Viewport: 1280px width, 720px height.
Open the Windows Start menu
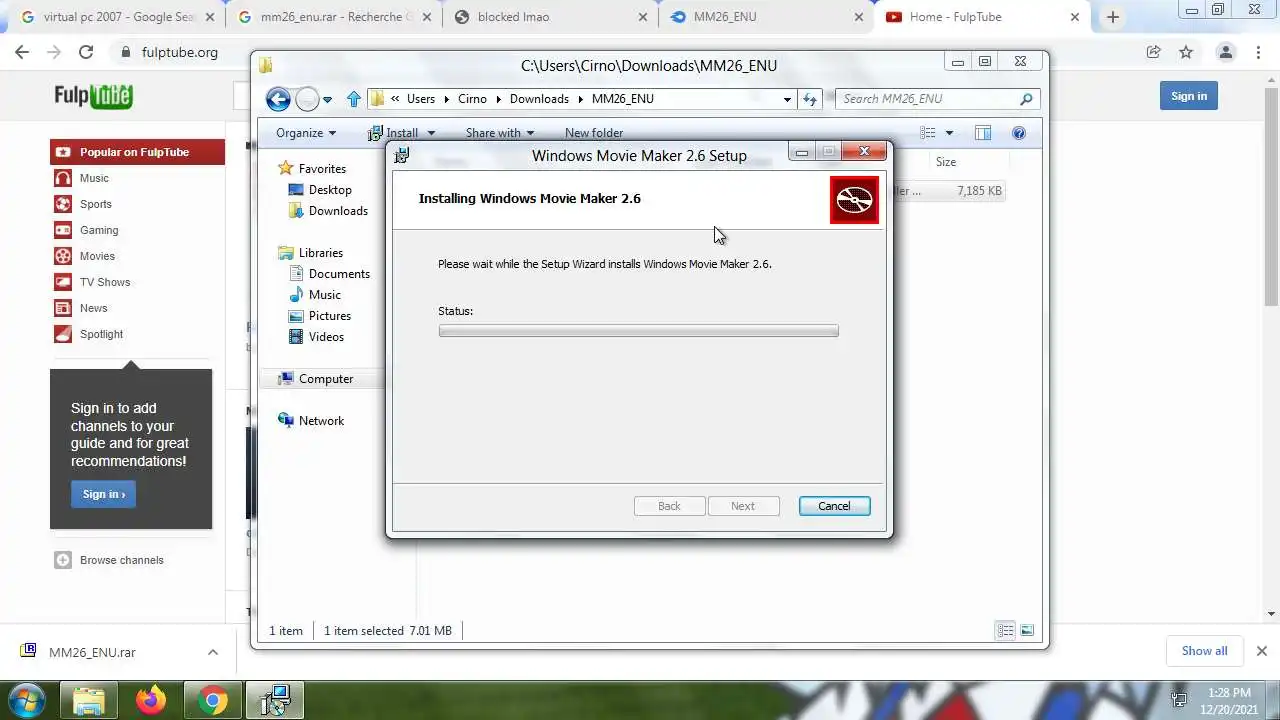coord(27,700)
